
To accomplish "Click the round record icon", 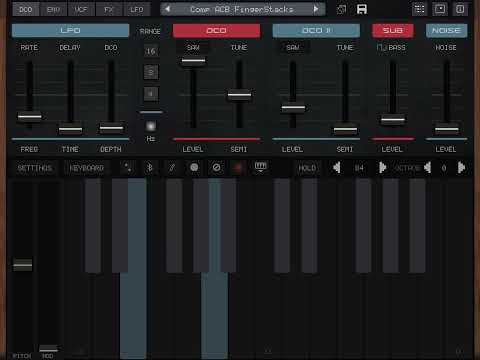I will (194, 167).
